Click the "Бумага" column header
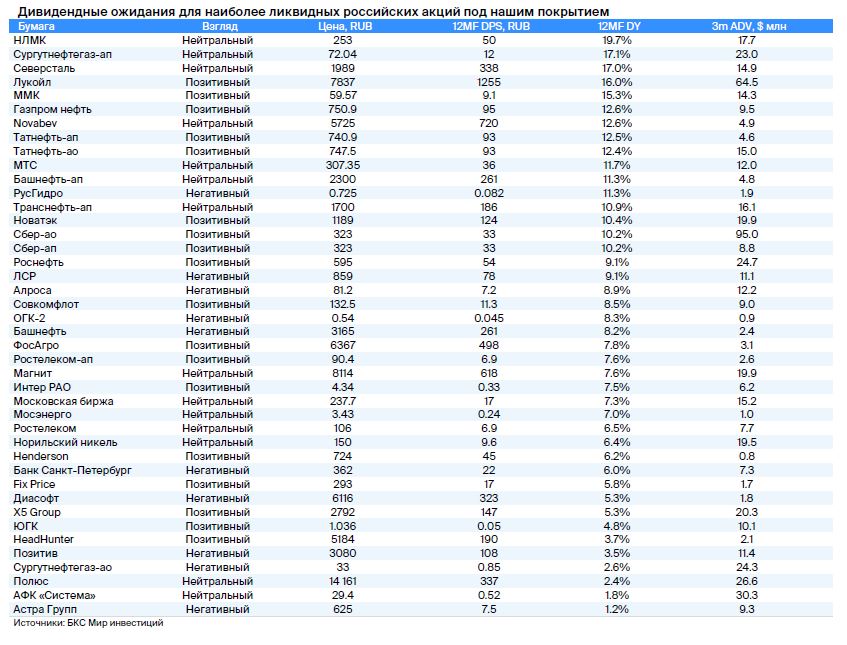The height and width of the screenshot is (645, 847). click(36, 26)
